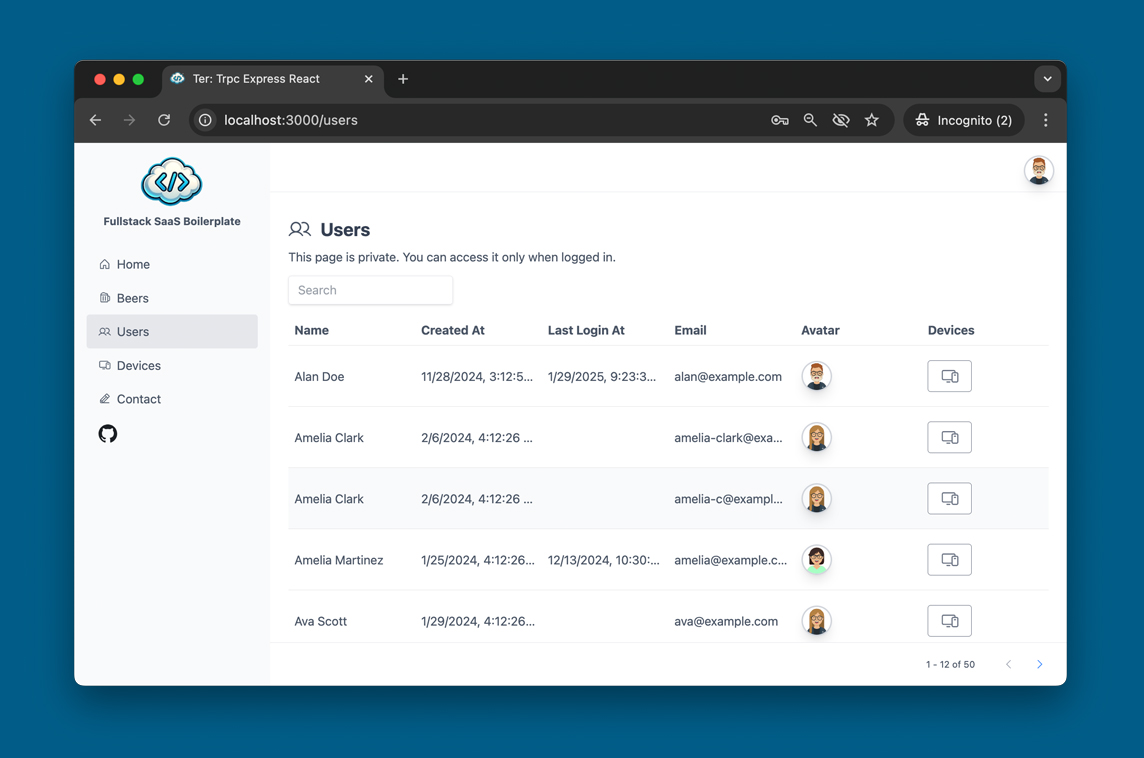This screenshot has height=758, width=1144.
Task: Navigate to Contact in sidebar
Action: coord(172,399)
